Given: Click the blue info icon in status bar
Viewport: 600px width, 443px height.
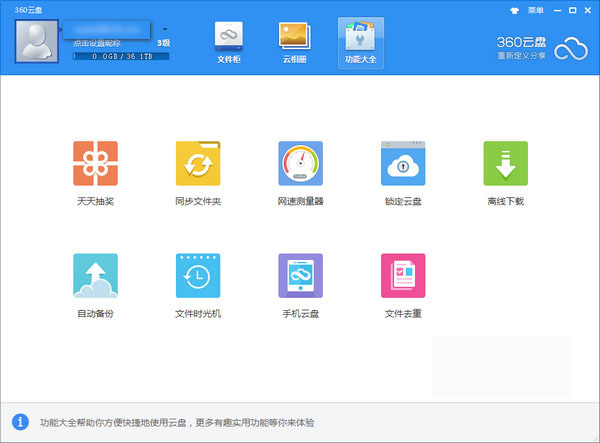Looking at the screenshot, I should click(x=20, y=422).
